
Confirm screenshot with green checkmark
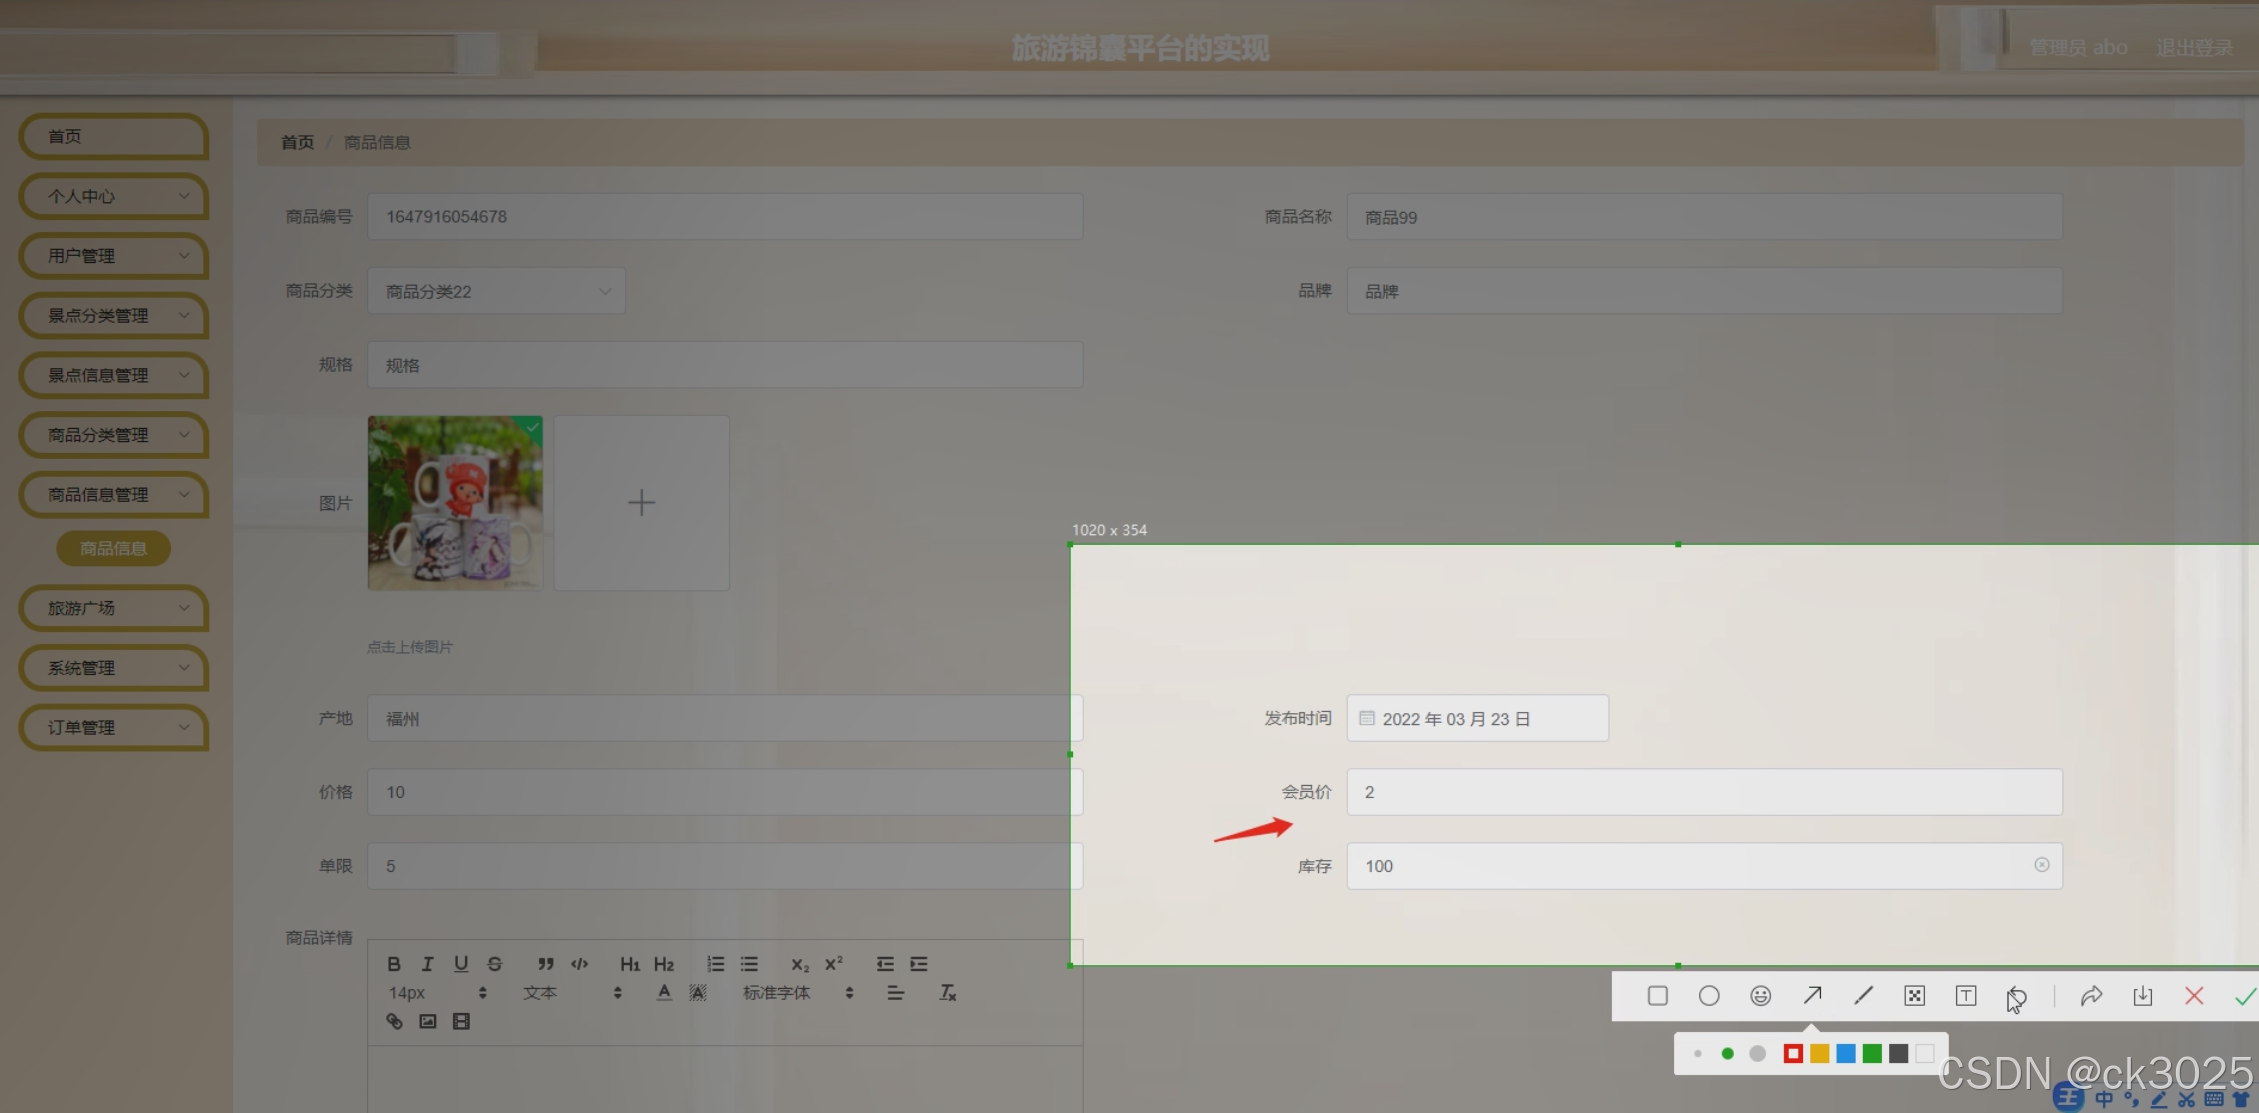tap(2245, 996)
